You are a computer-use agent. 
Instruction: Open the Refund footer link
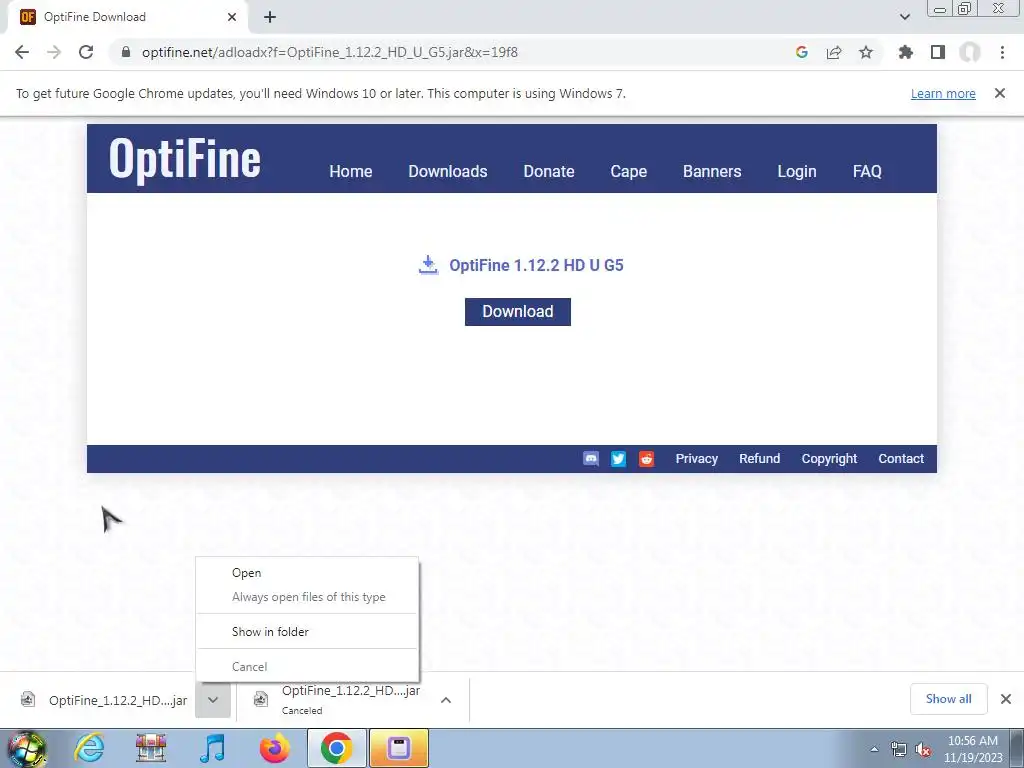(x=760, y=458)
